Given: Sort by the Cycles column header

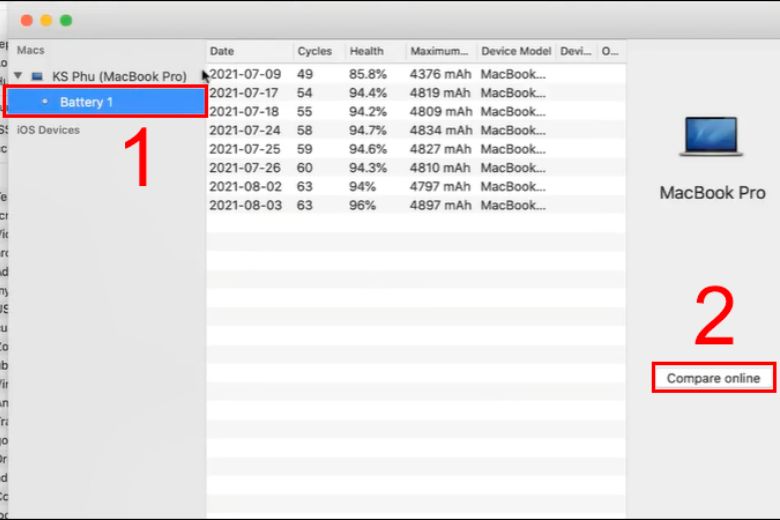Looking at the screenshot, I should (x=314, y=51).
